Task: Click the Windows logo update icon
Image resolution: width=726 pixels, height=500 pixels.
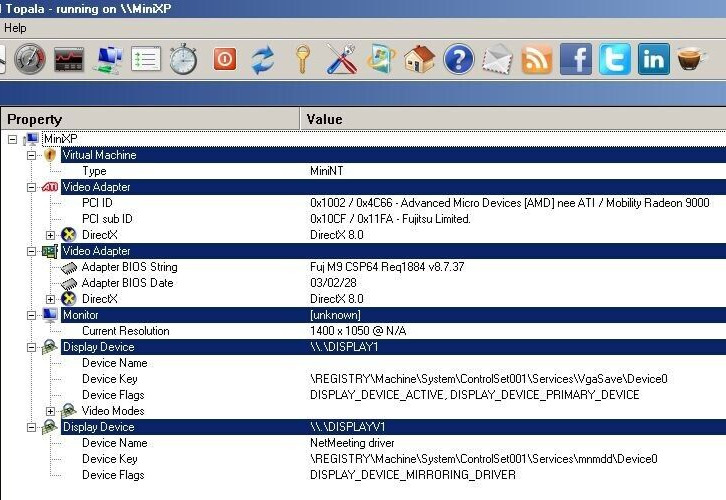Action: [x=381, y=59]
